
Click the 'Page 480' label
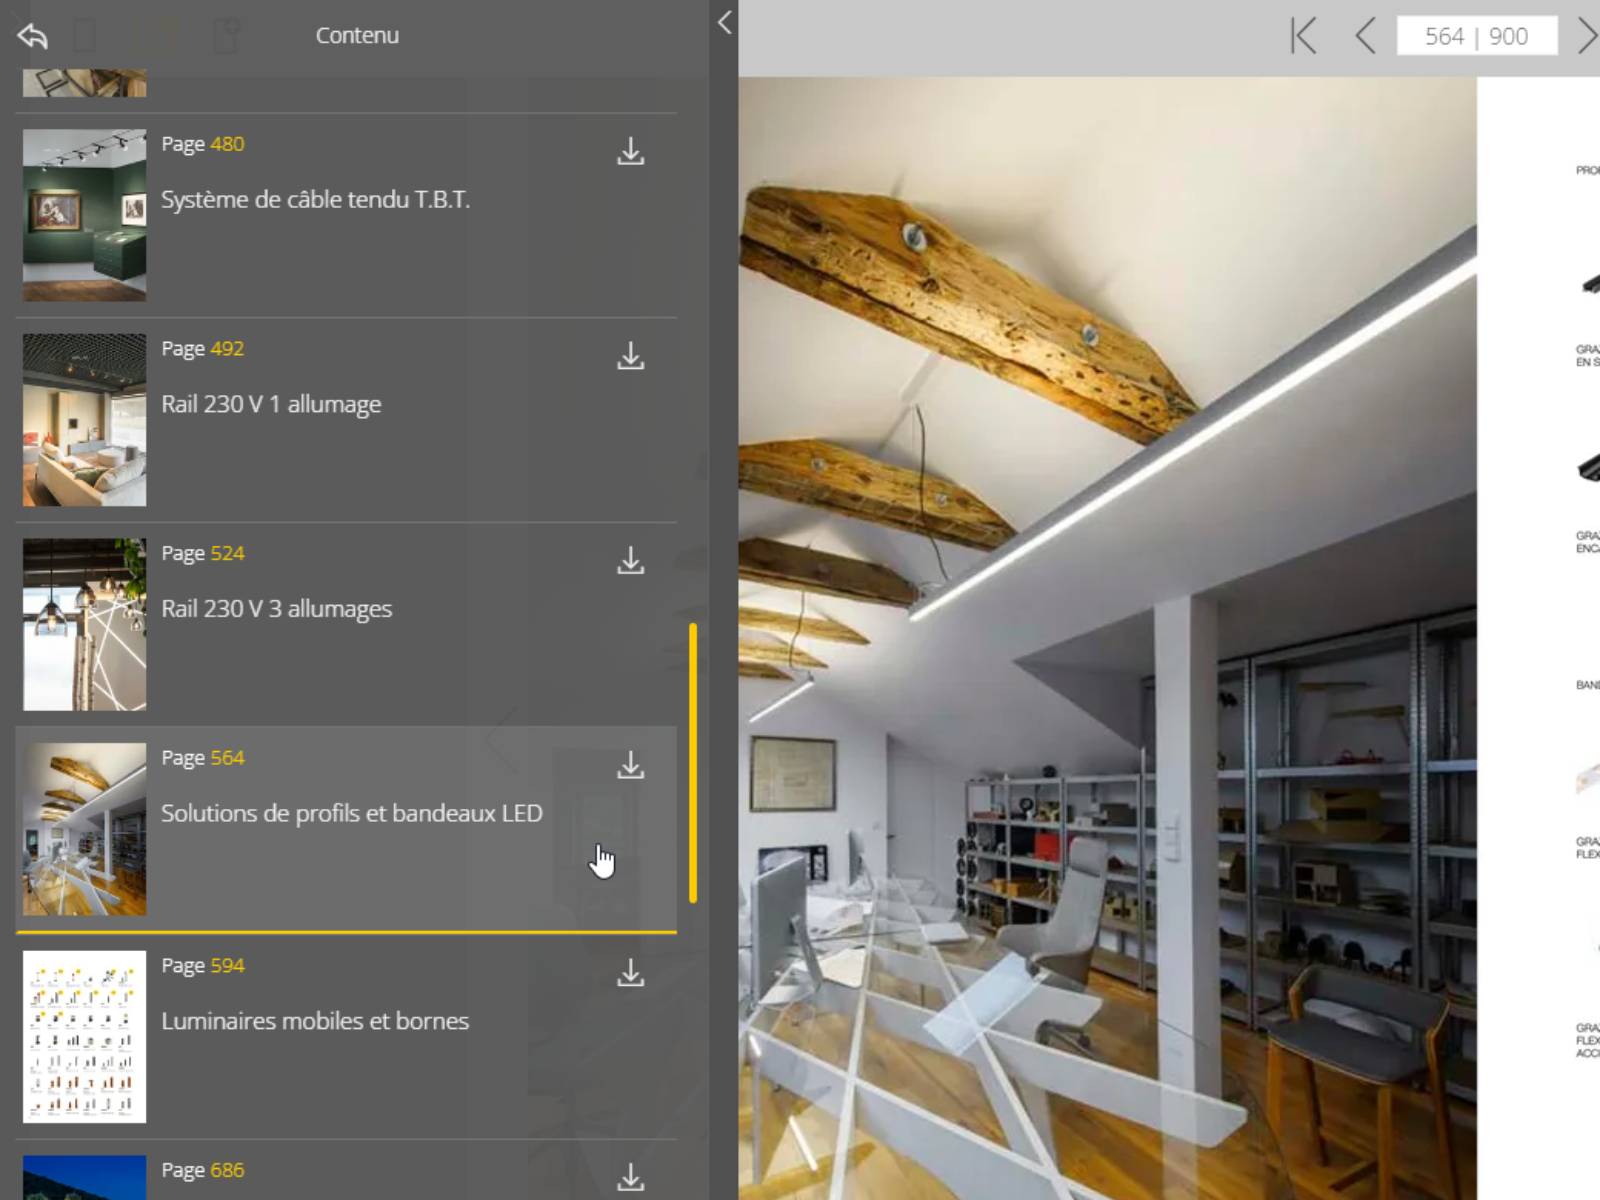(x=203, y=144)
